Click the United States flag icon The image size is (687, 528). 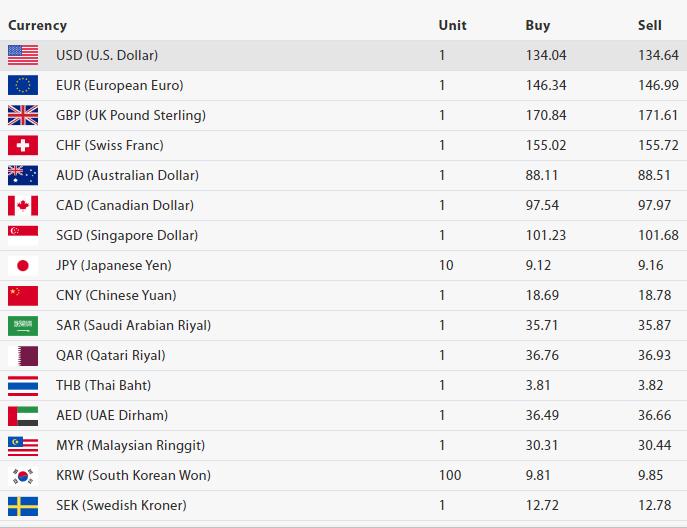tap(23, 55)
